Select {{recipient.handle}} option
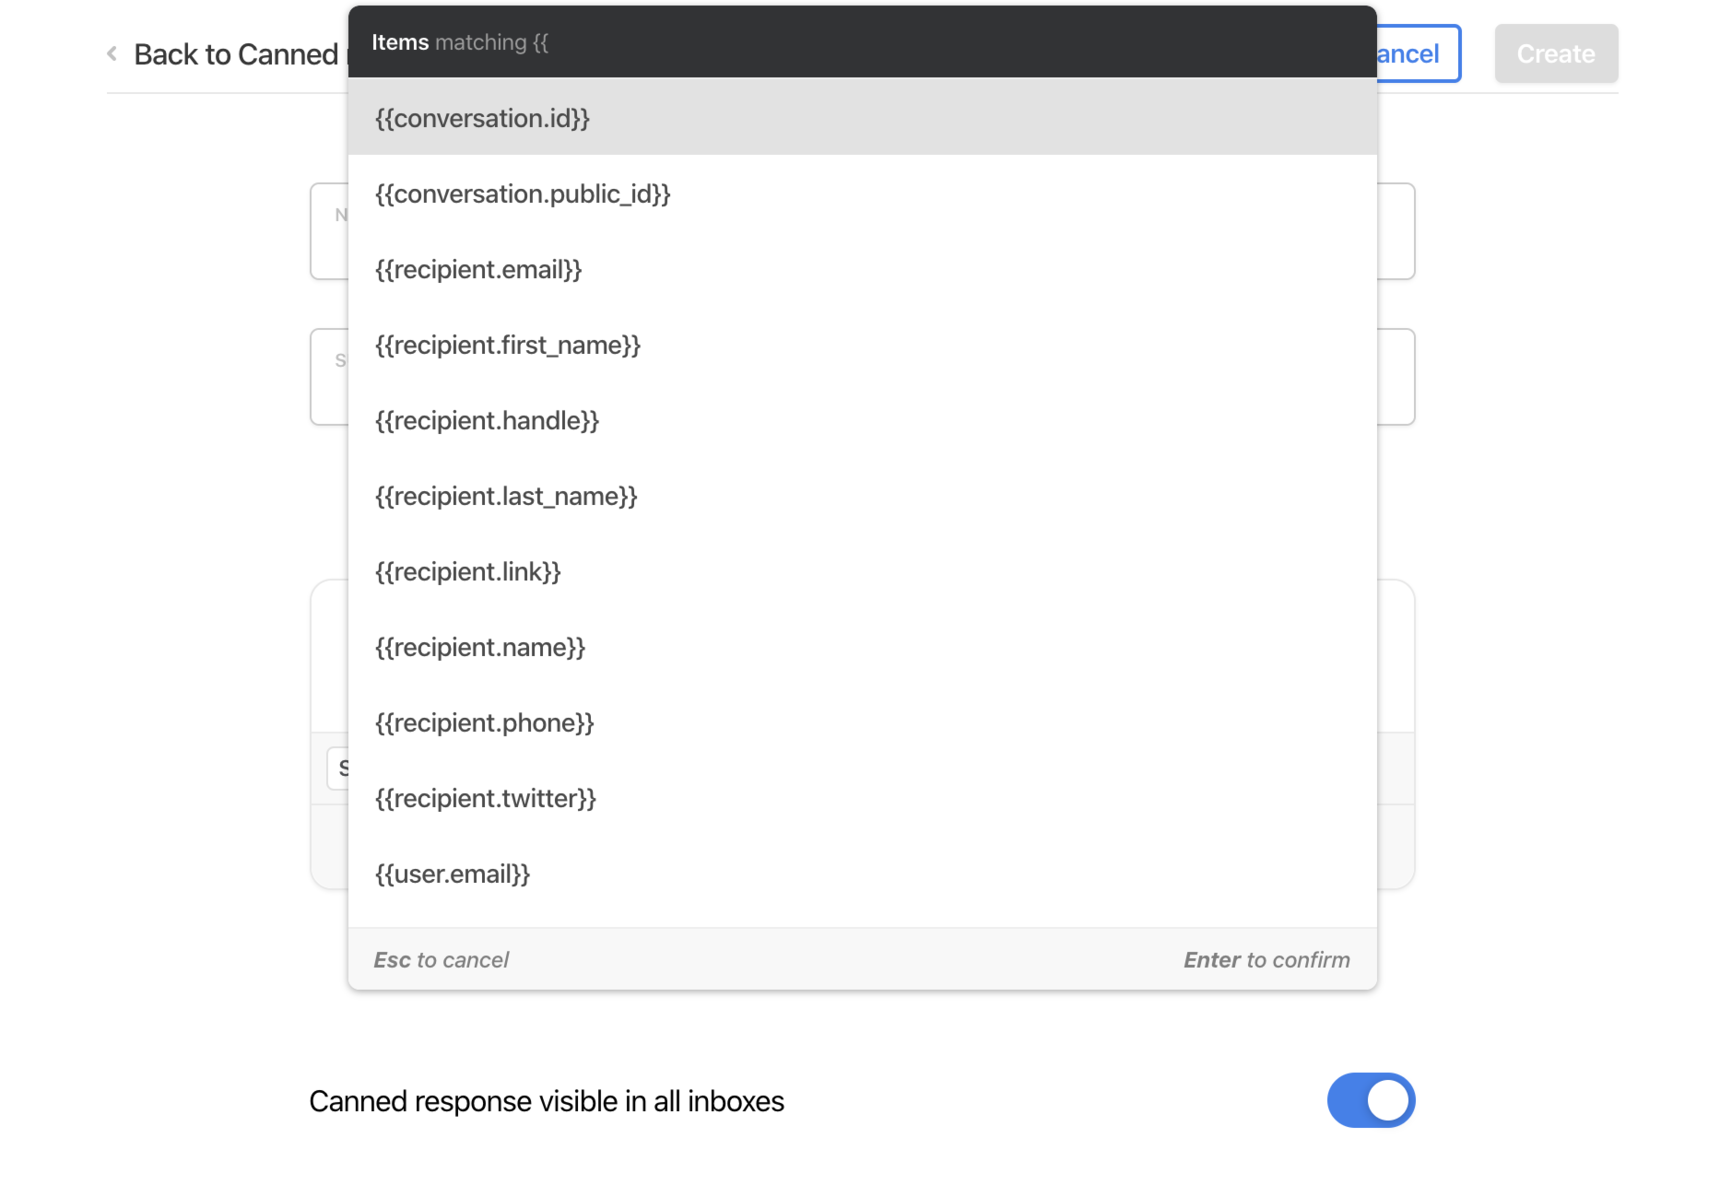The image size is (1720, 1185). point(487,421)
